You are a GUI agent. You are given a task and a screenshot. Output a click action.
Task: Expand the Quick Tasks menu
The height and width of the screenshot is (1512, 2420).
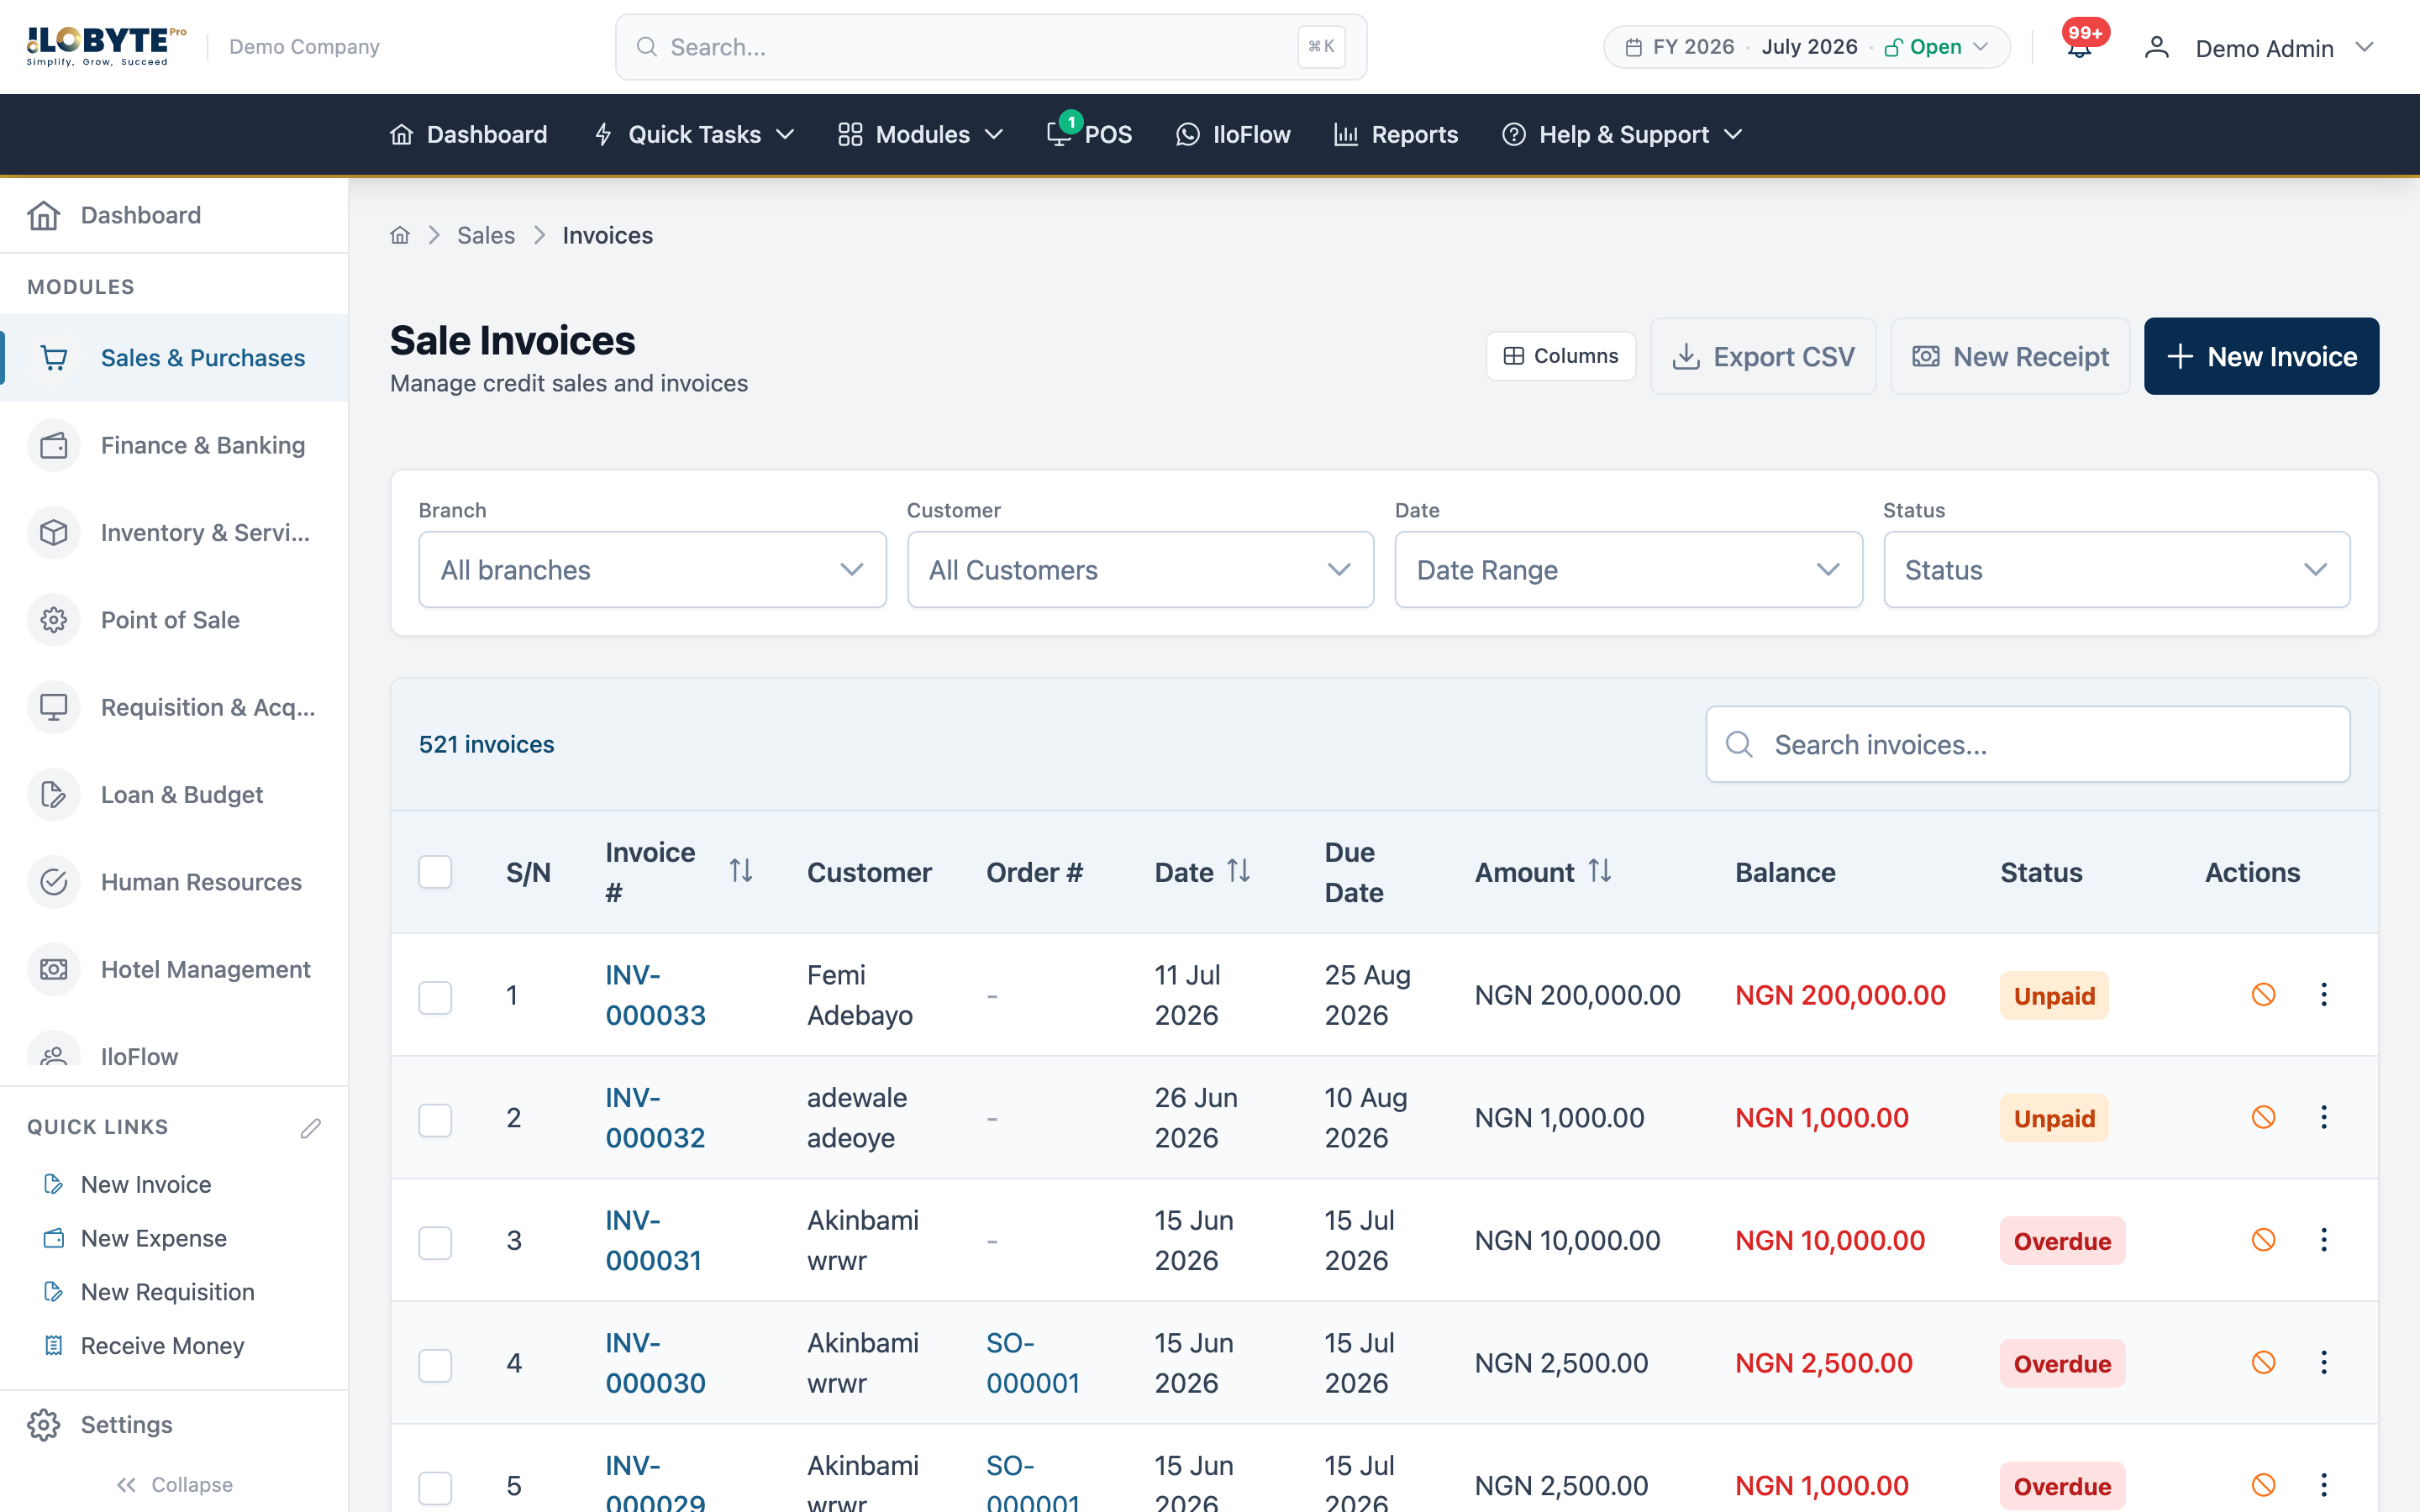tap(694, 134)
